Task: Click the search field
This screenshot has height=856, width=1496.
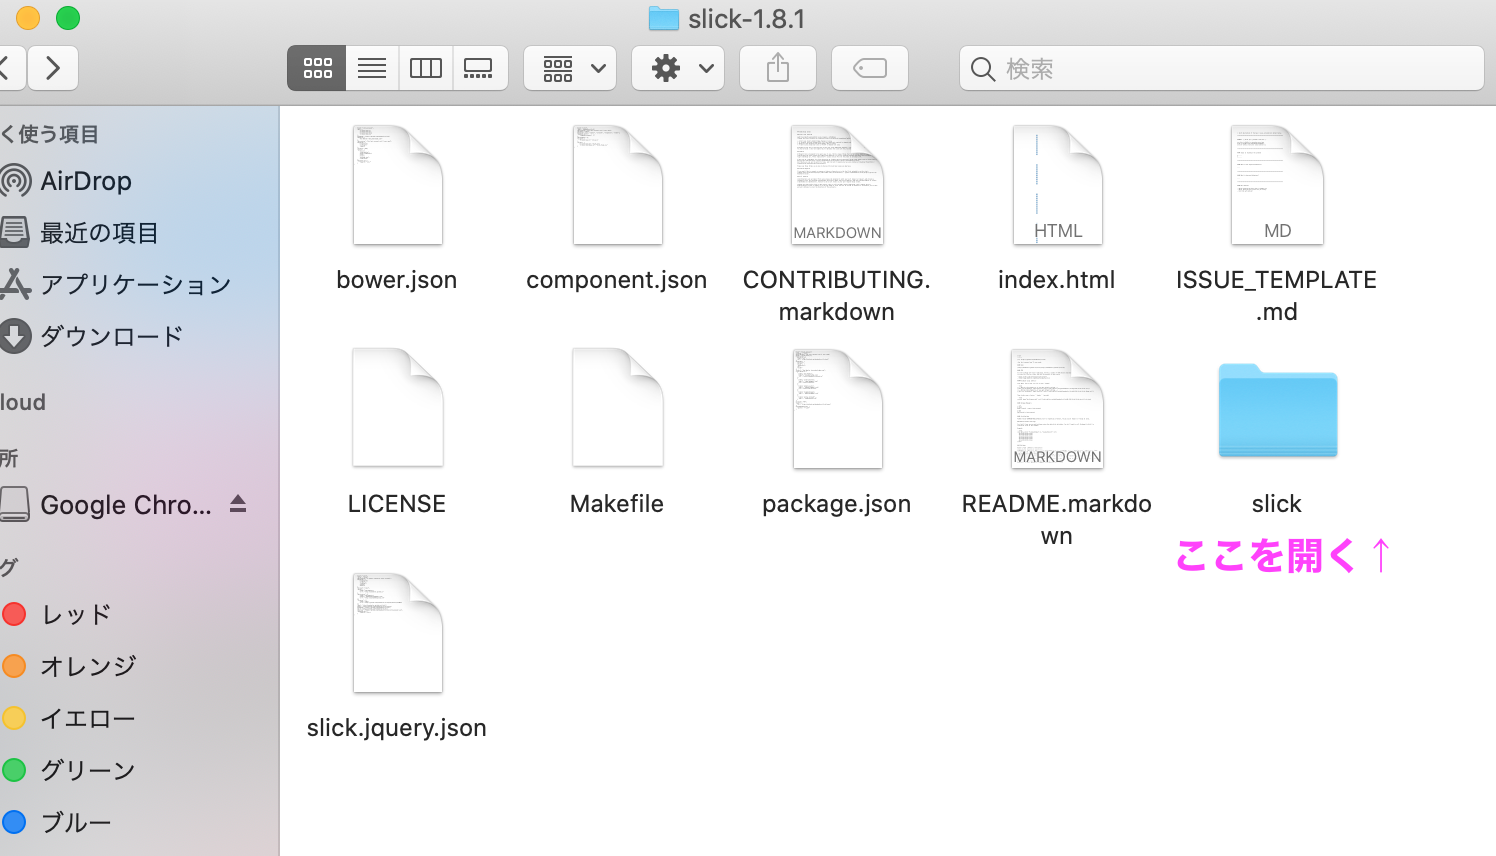Action: (x=1222, y=68)
